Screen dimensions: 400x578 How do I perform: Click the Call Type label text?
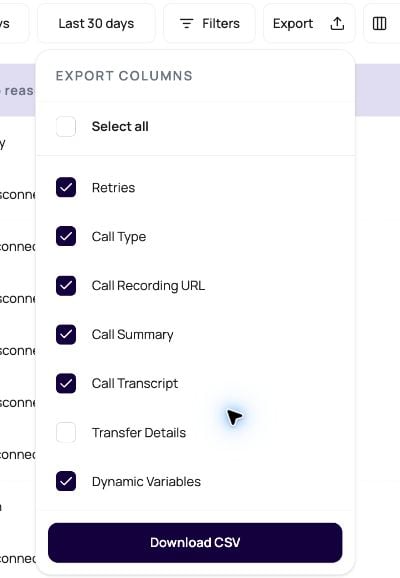point(119,237)
